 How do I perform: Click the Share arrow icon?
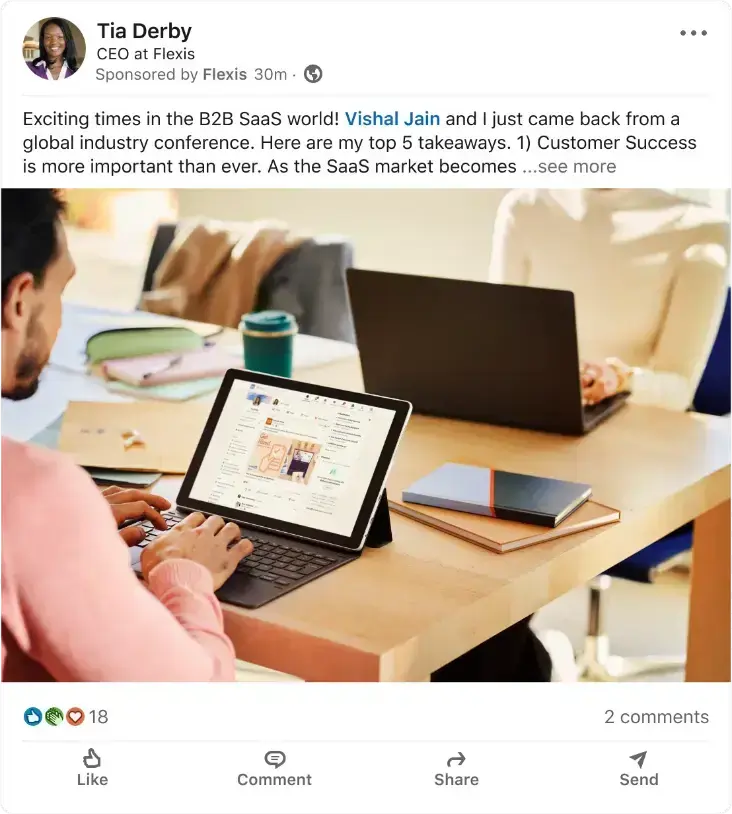[456, 759]
